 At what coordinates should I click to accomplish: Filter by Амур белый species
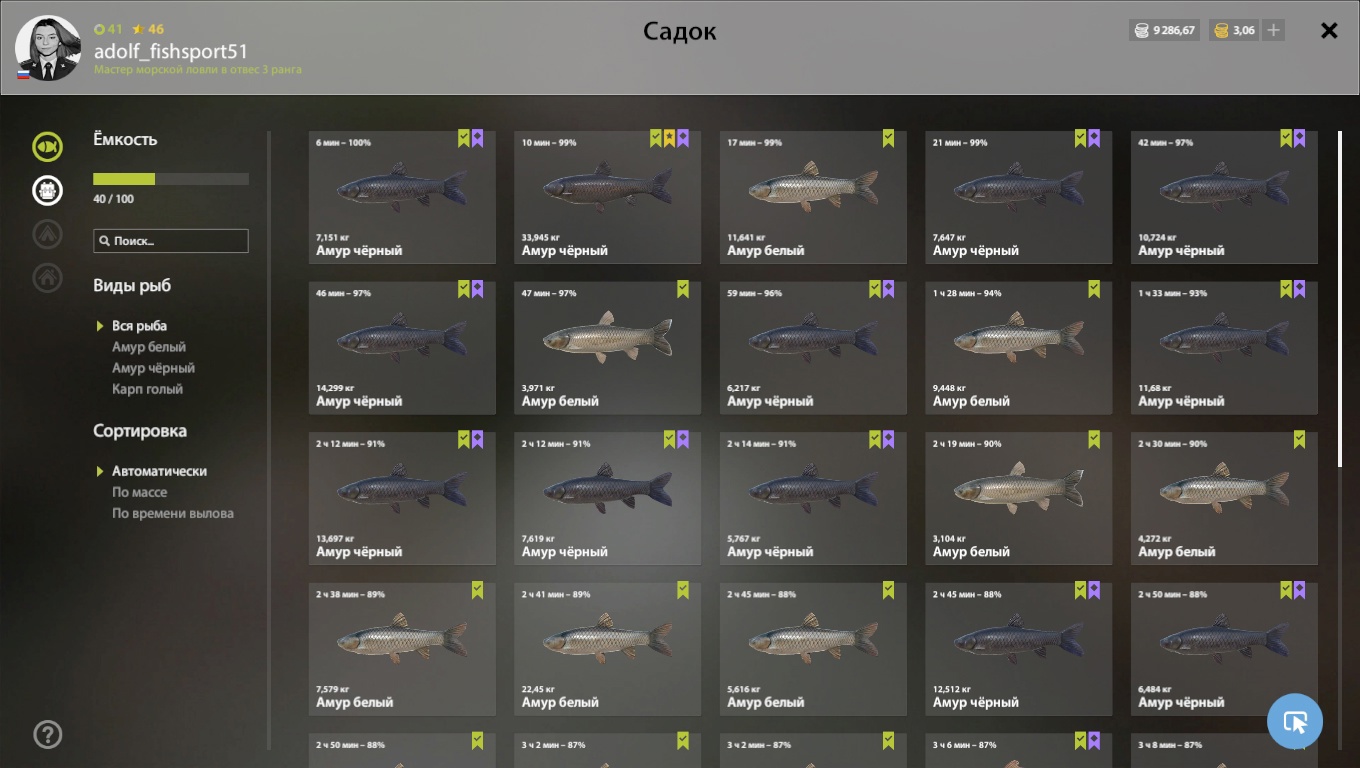point(149,347)
